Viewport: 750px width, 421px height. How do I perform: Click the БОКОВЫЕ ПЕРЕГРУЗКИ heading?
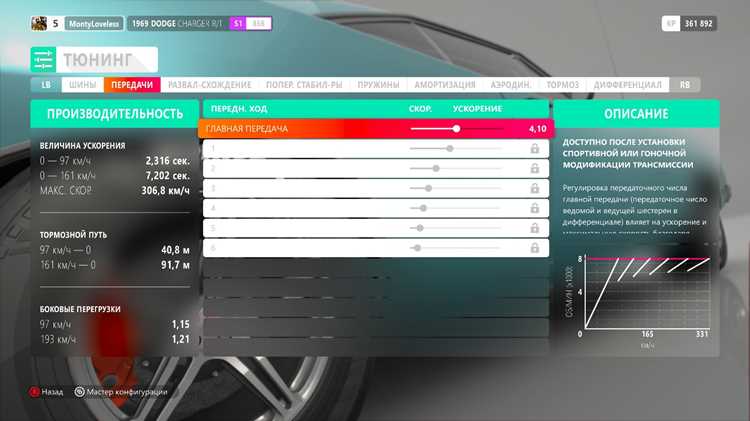pyautogui.click(x=80, y=309)
